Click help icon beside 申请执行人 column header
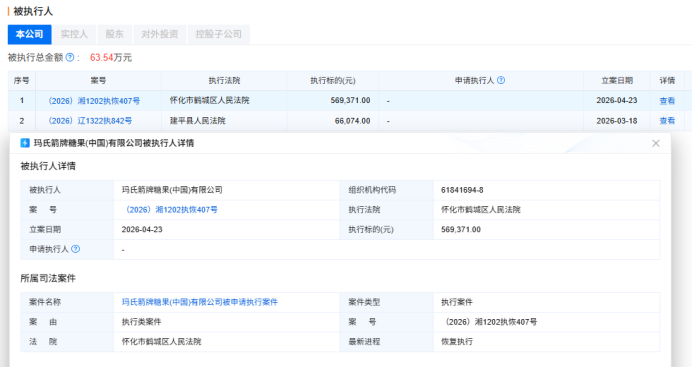The width and height of the screenshot is (693, 368). point(501,80)
